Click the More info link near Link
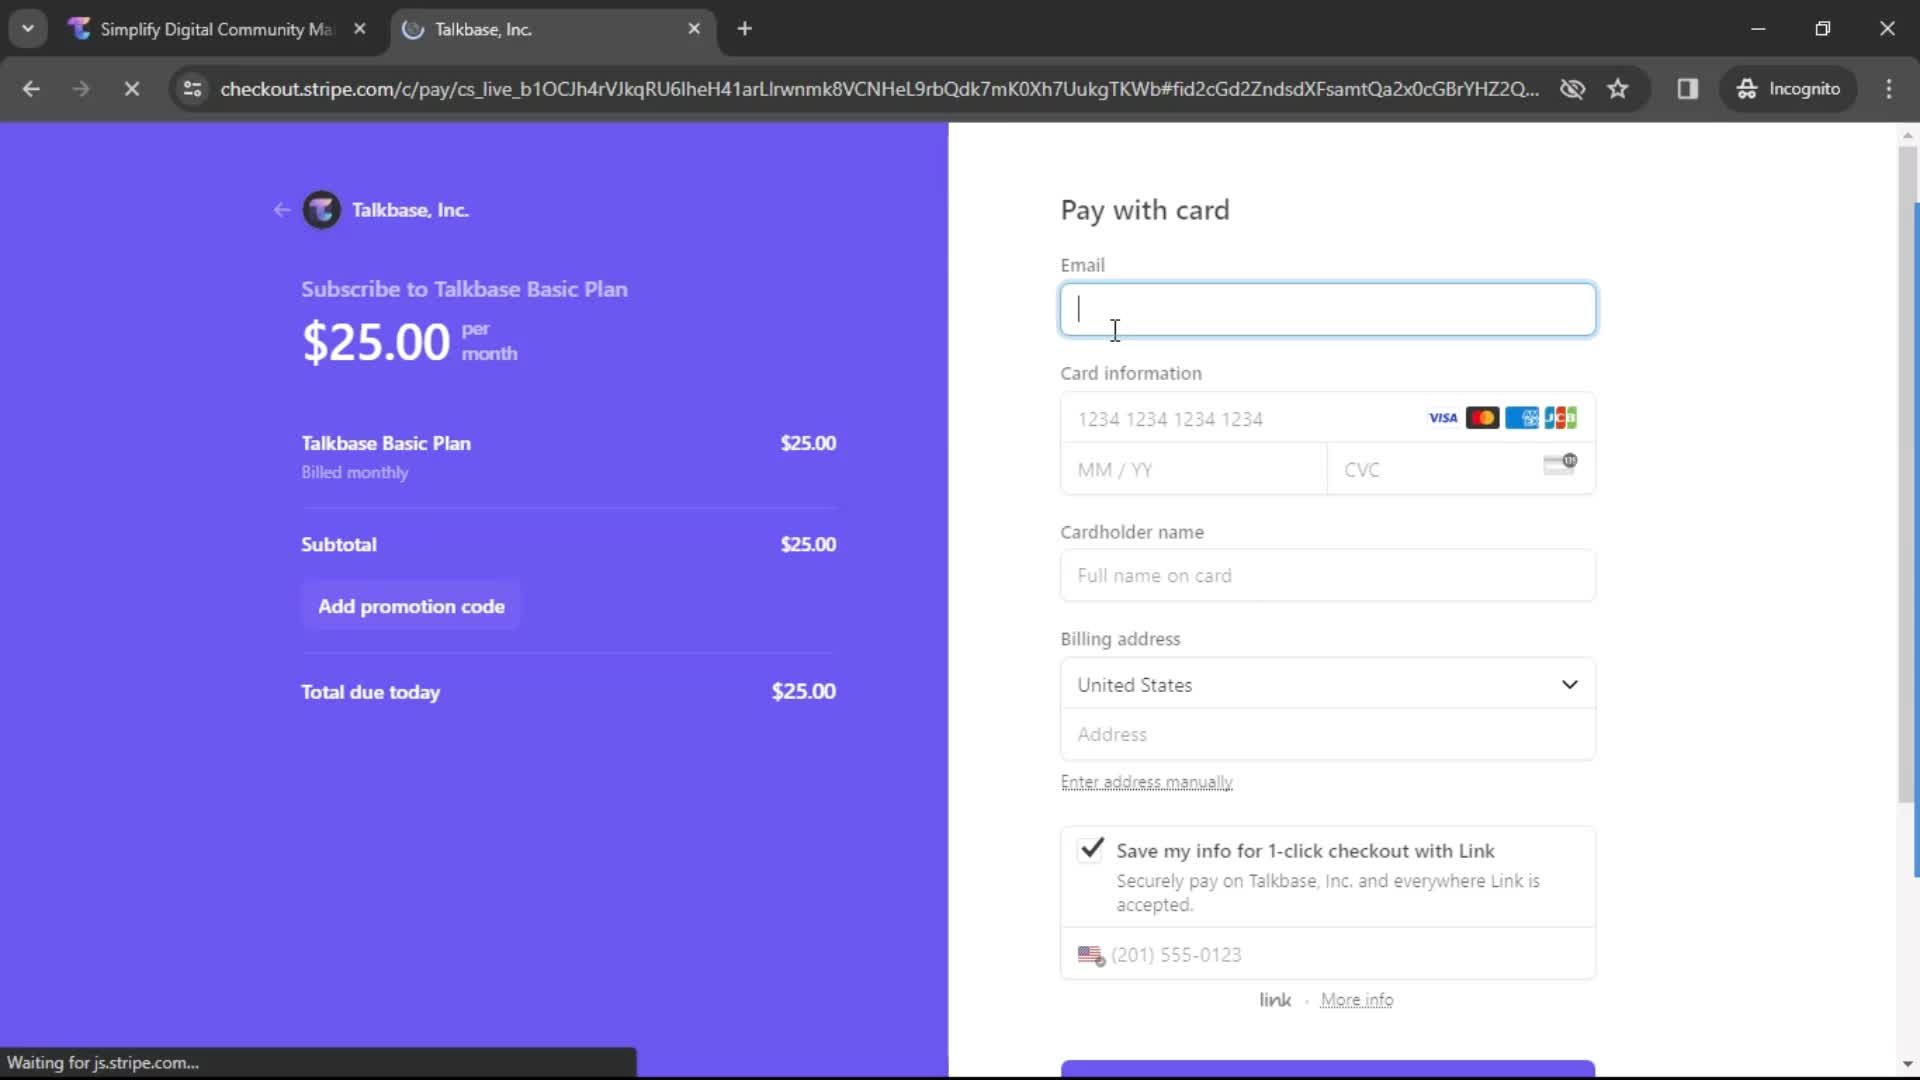The width and height of the screenshot is (1920, 1080). pos(1356,1000)
